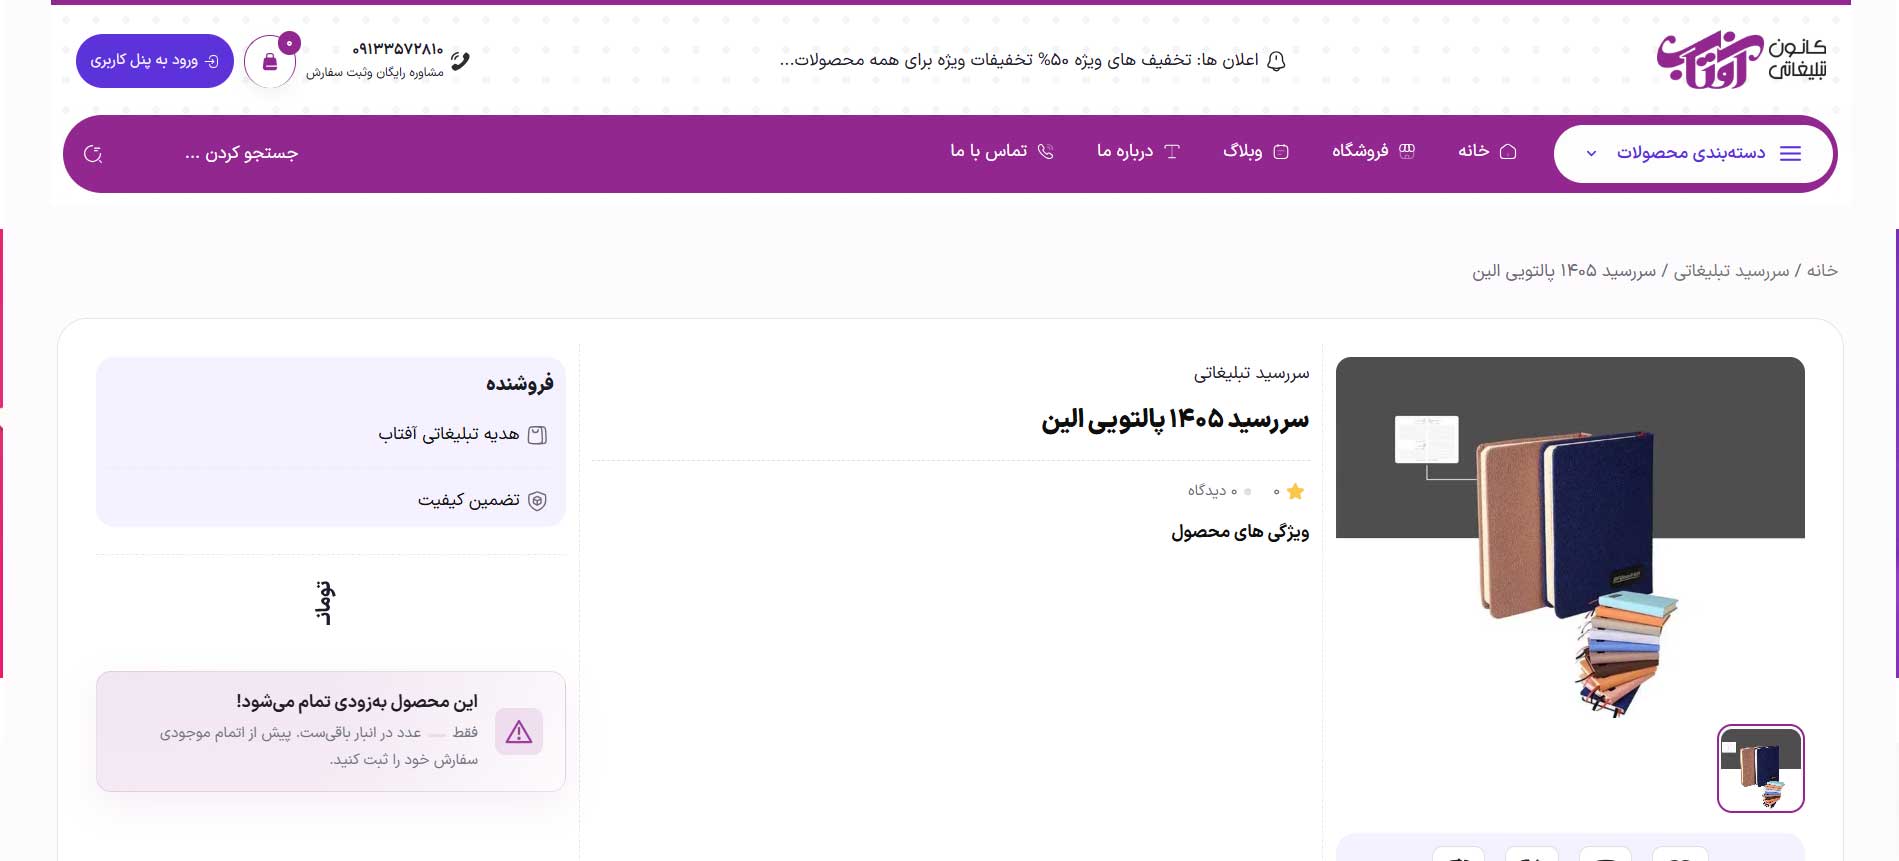
Task: Click the ۰ دیدگاه review count text
Action: pyautogui.click(x=1213, y=491)
